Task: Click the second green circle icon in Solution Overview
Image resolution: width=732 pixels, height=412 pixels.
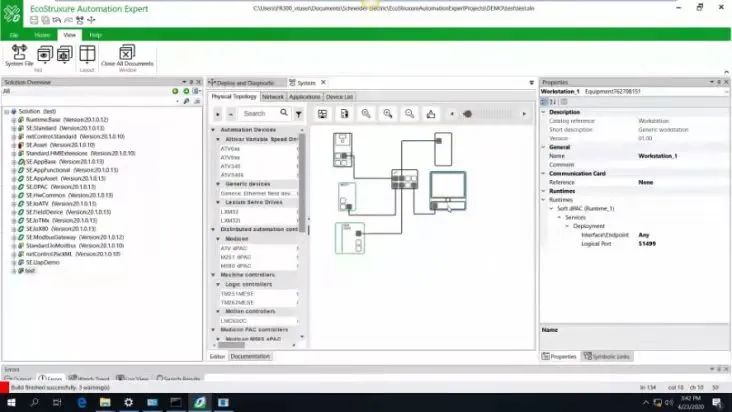Action: pyautogui.click(x=186, y=91)
